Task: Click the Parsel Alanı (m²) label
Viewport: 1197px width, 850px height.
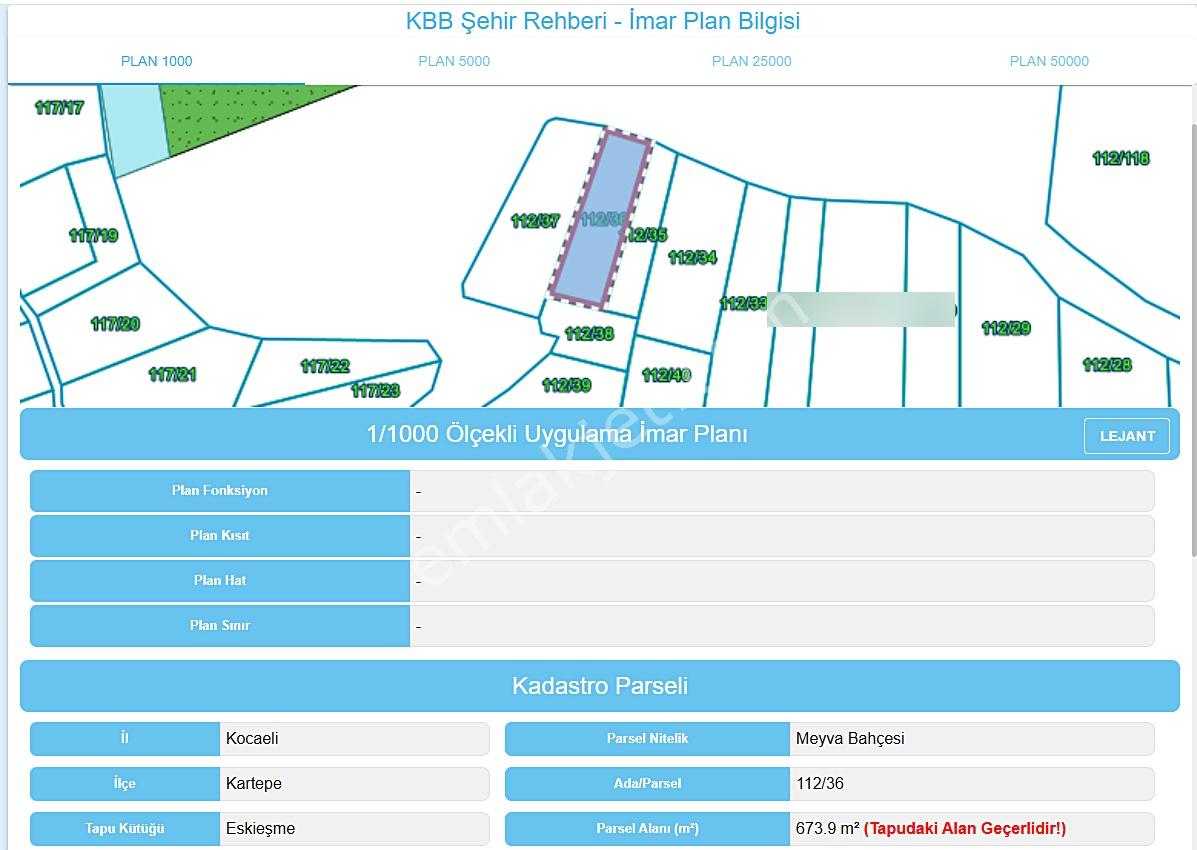Action: 647,829
